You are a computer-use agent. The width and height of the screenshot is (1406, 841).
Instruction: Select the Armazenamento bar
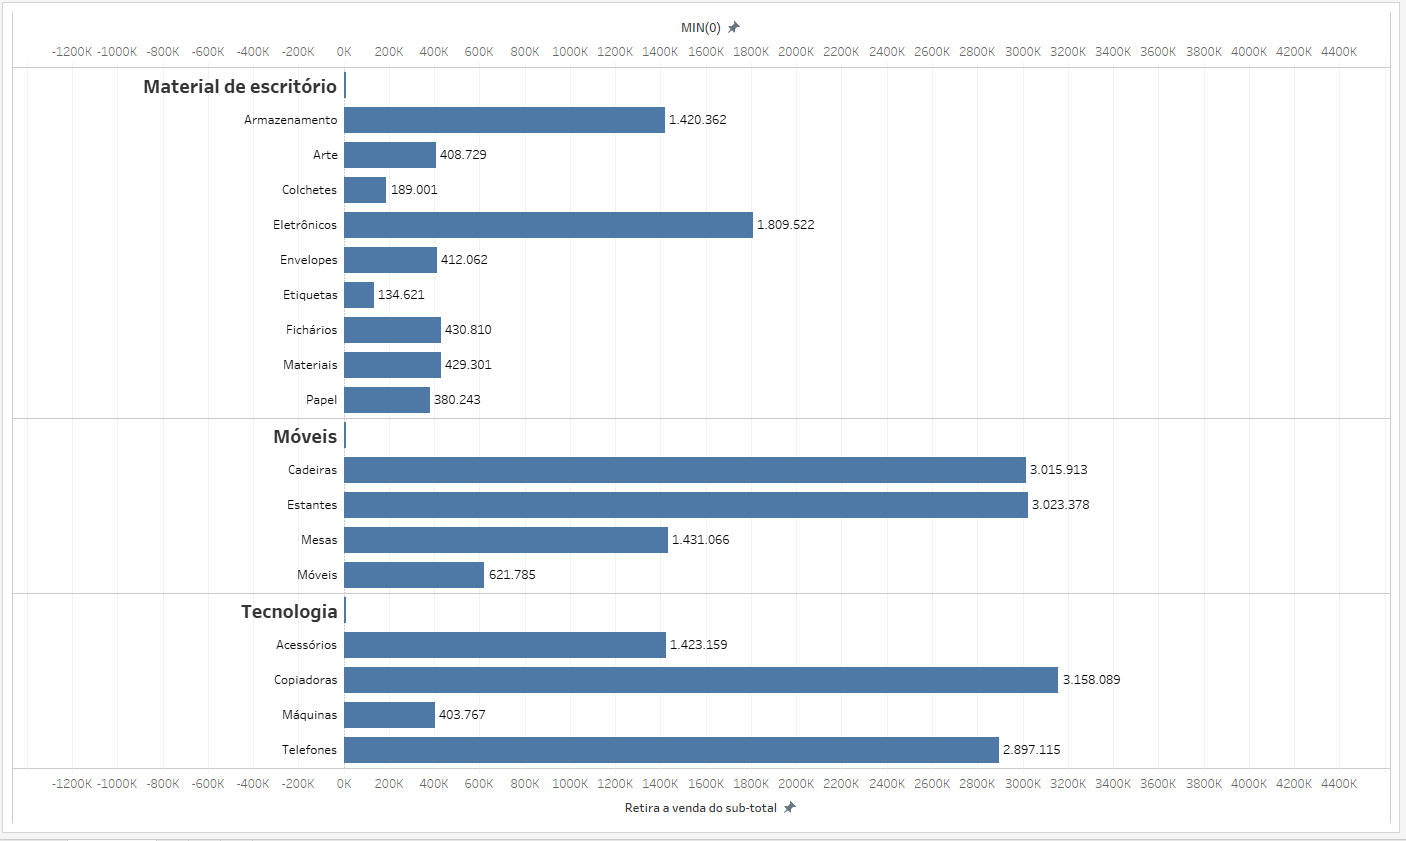504,120
